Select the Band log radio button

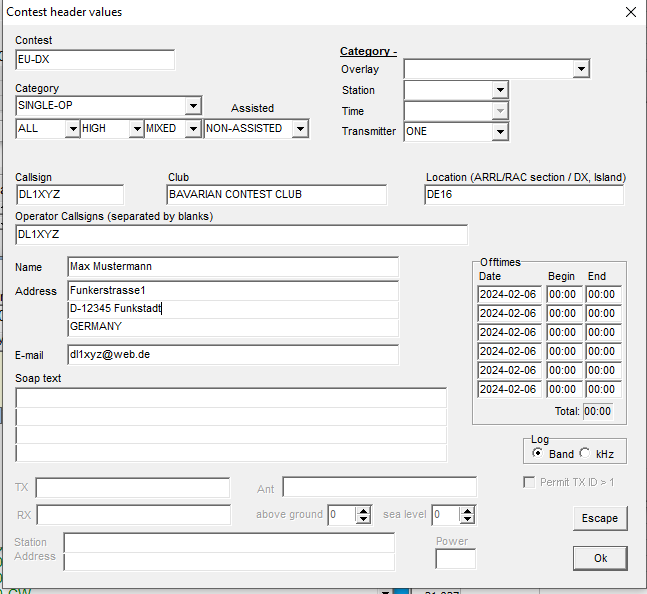(538, 453)
